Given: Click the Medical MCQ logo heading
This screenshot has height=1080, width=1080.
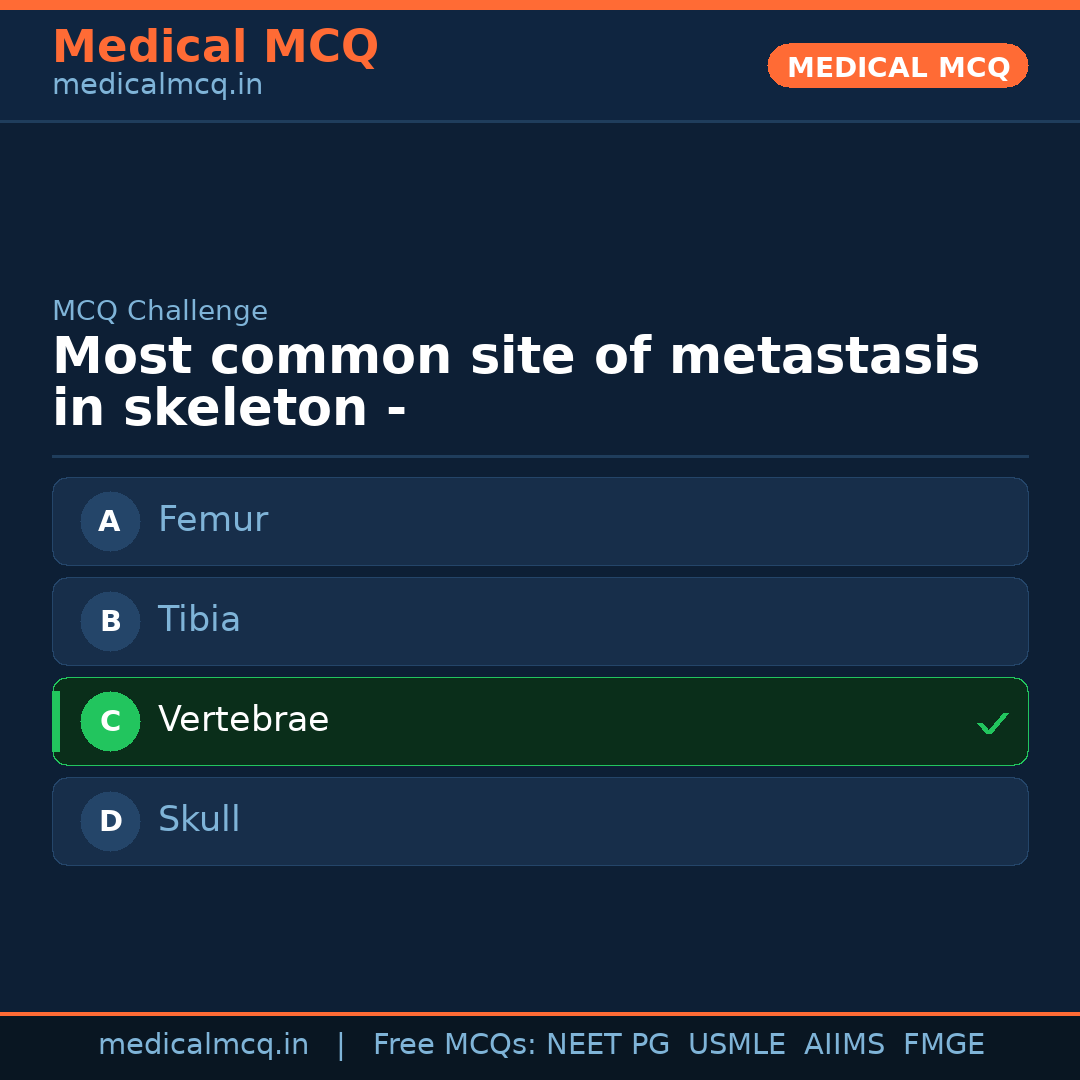Looking at the screenshot, I should coord(215,47).
